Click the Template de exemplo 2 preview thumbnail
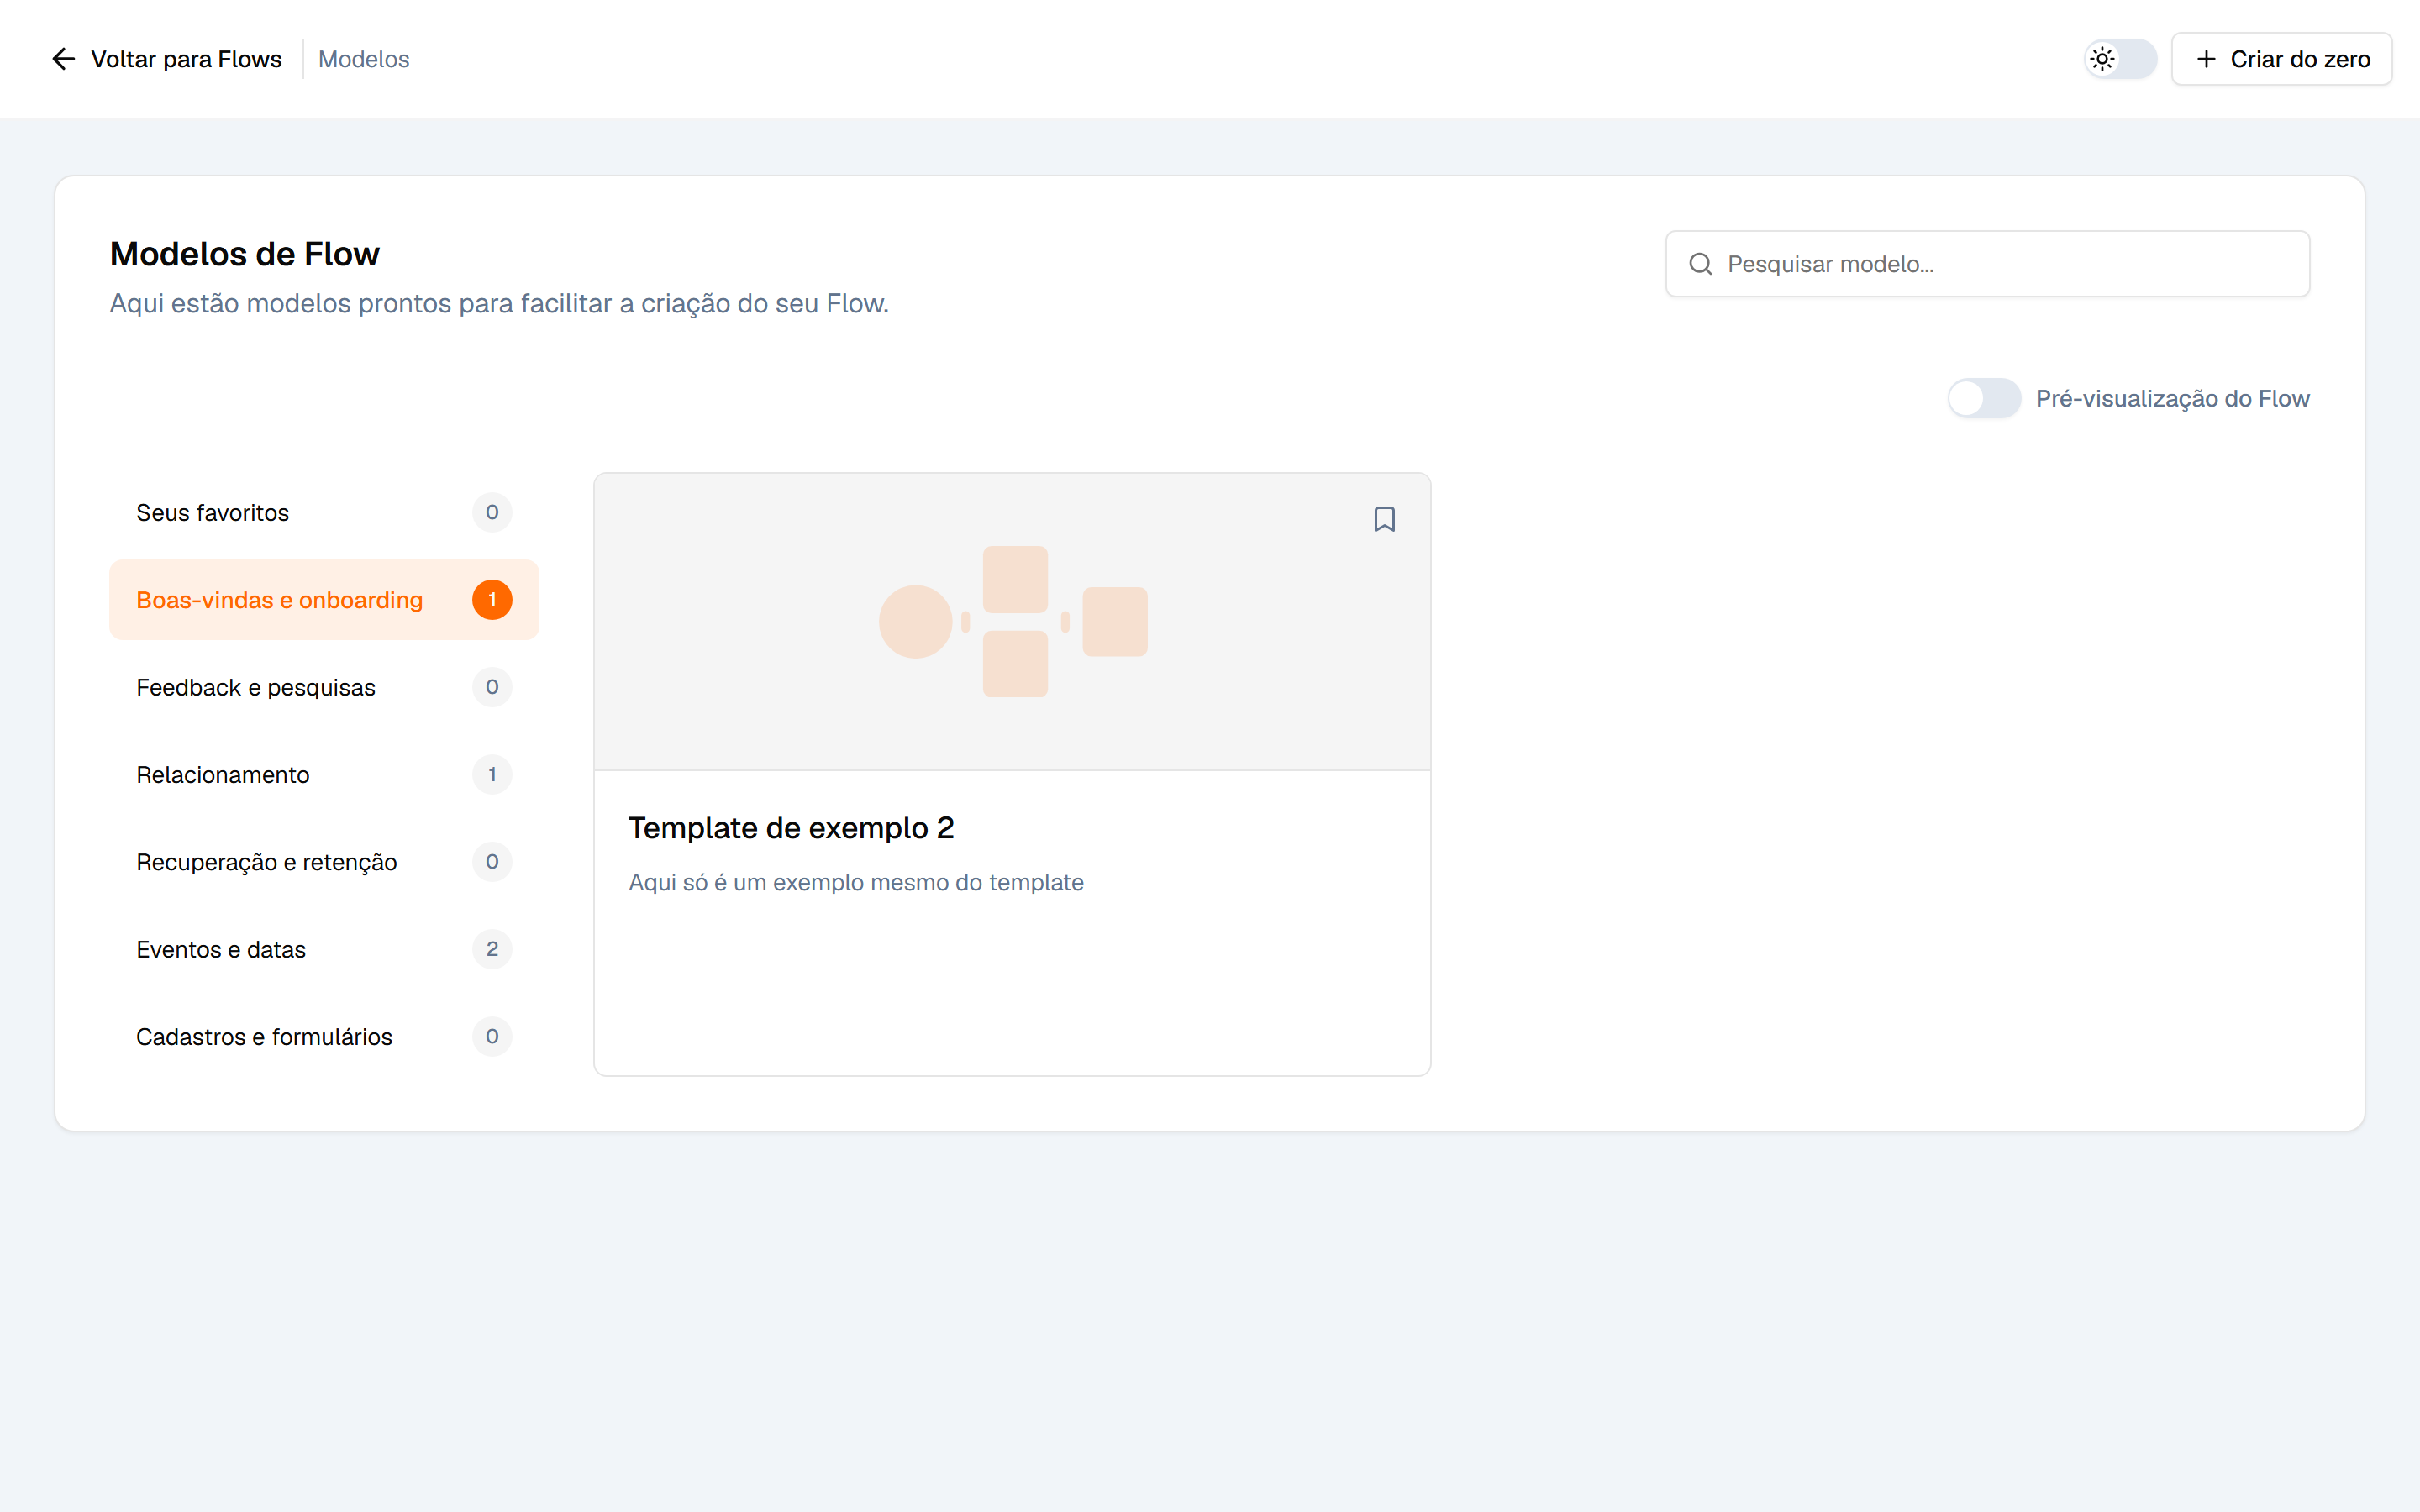The width and height of the screenshot is (2420, 1512). point(1012,622)
